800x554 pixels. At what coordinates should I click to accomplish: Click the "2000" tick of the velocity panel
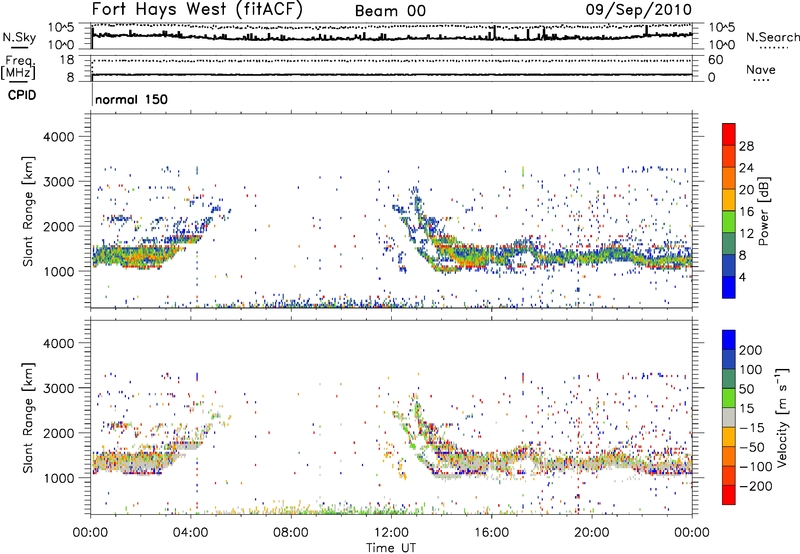coord(59,433)
